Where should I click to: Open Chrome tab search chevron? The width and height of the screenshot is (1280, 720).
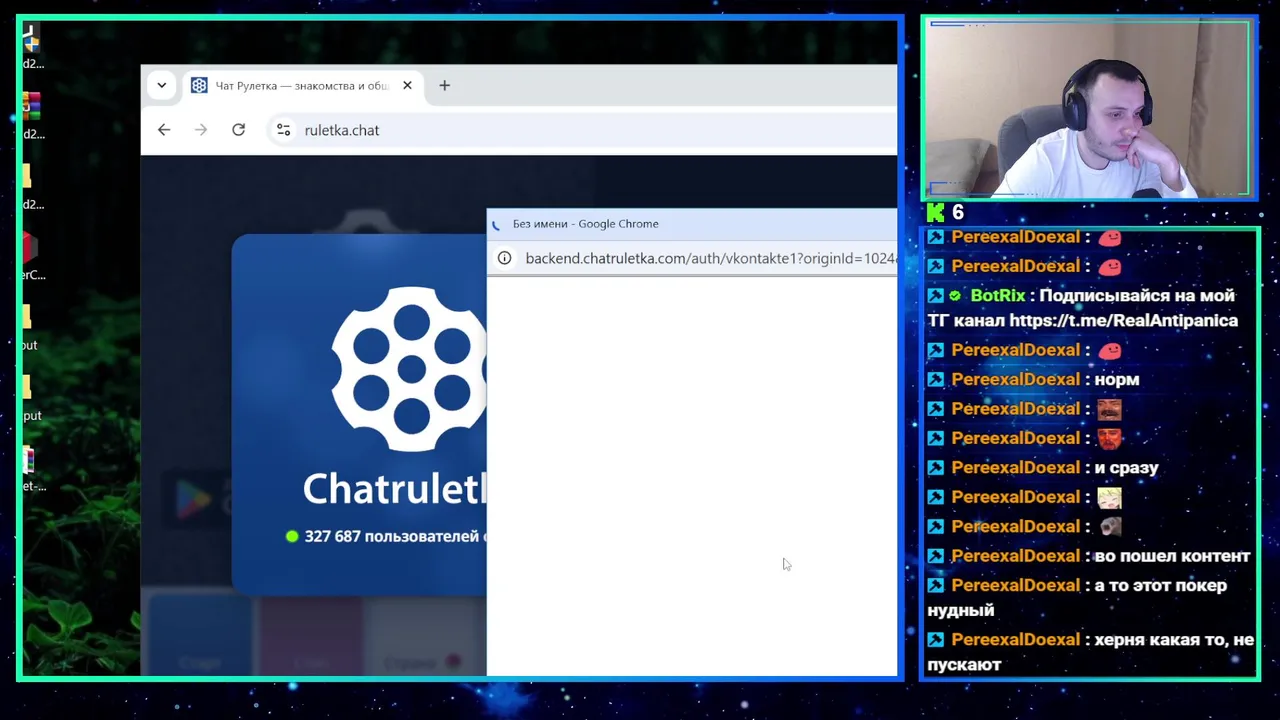161,85
